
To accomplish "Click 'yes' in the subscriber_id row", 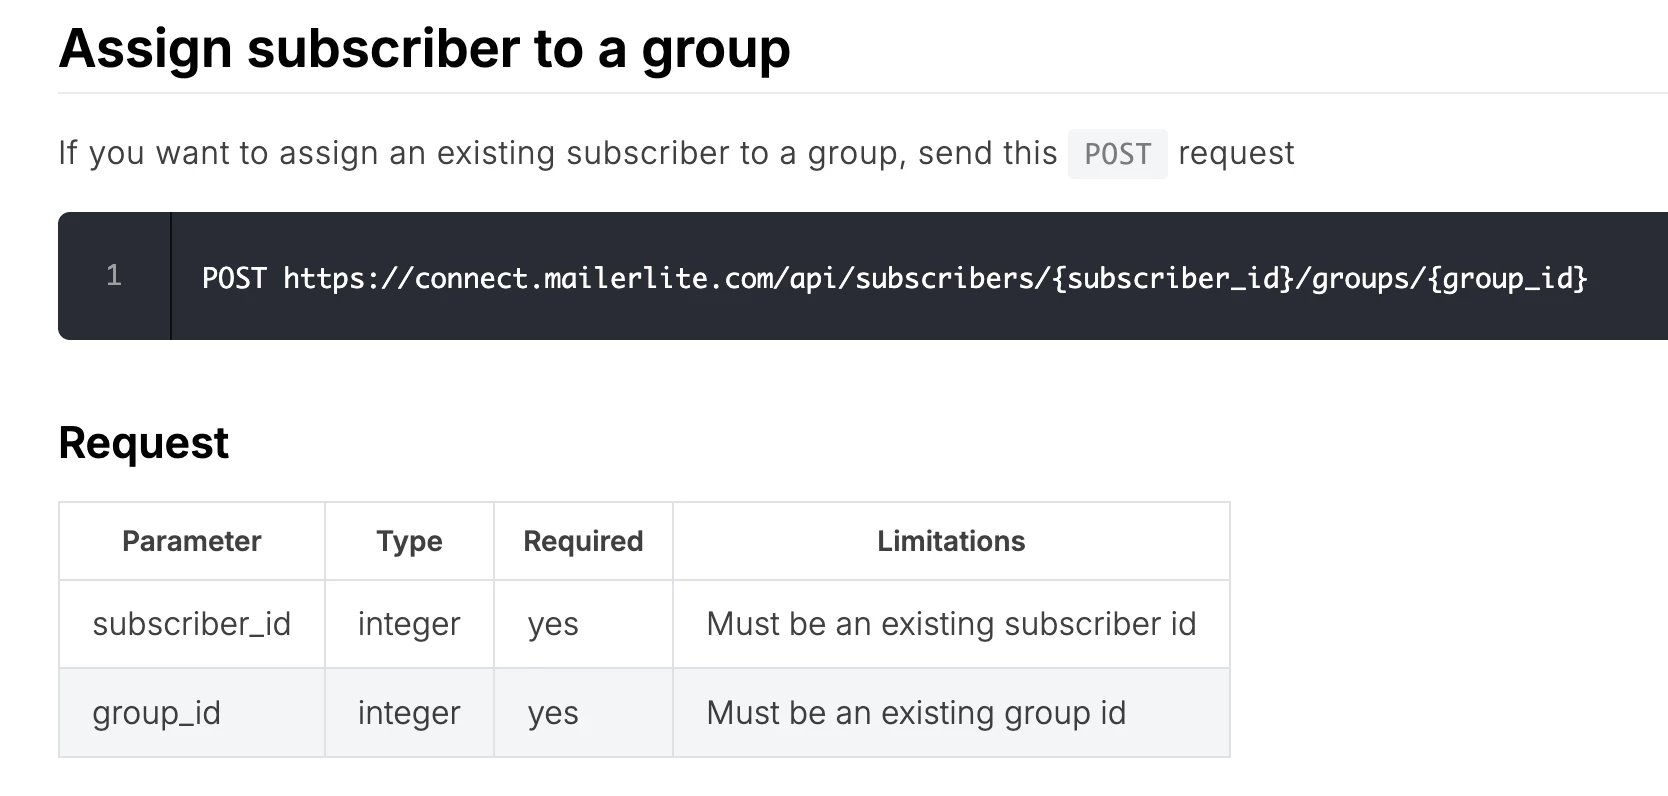I will (x=553, y=624).
